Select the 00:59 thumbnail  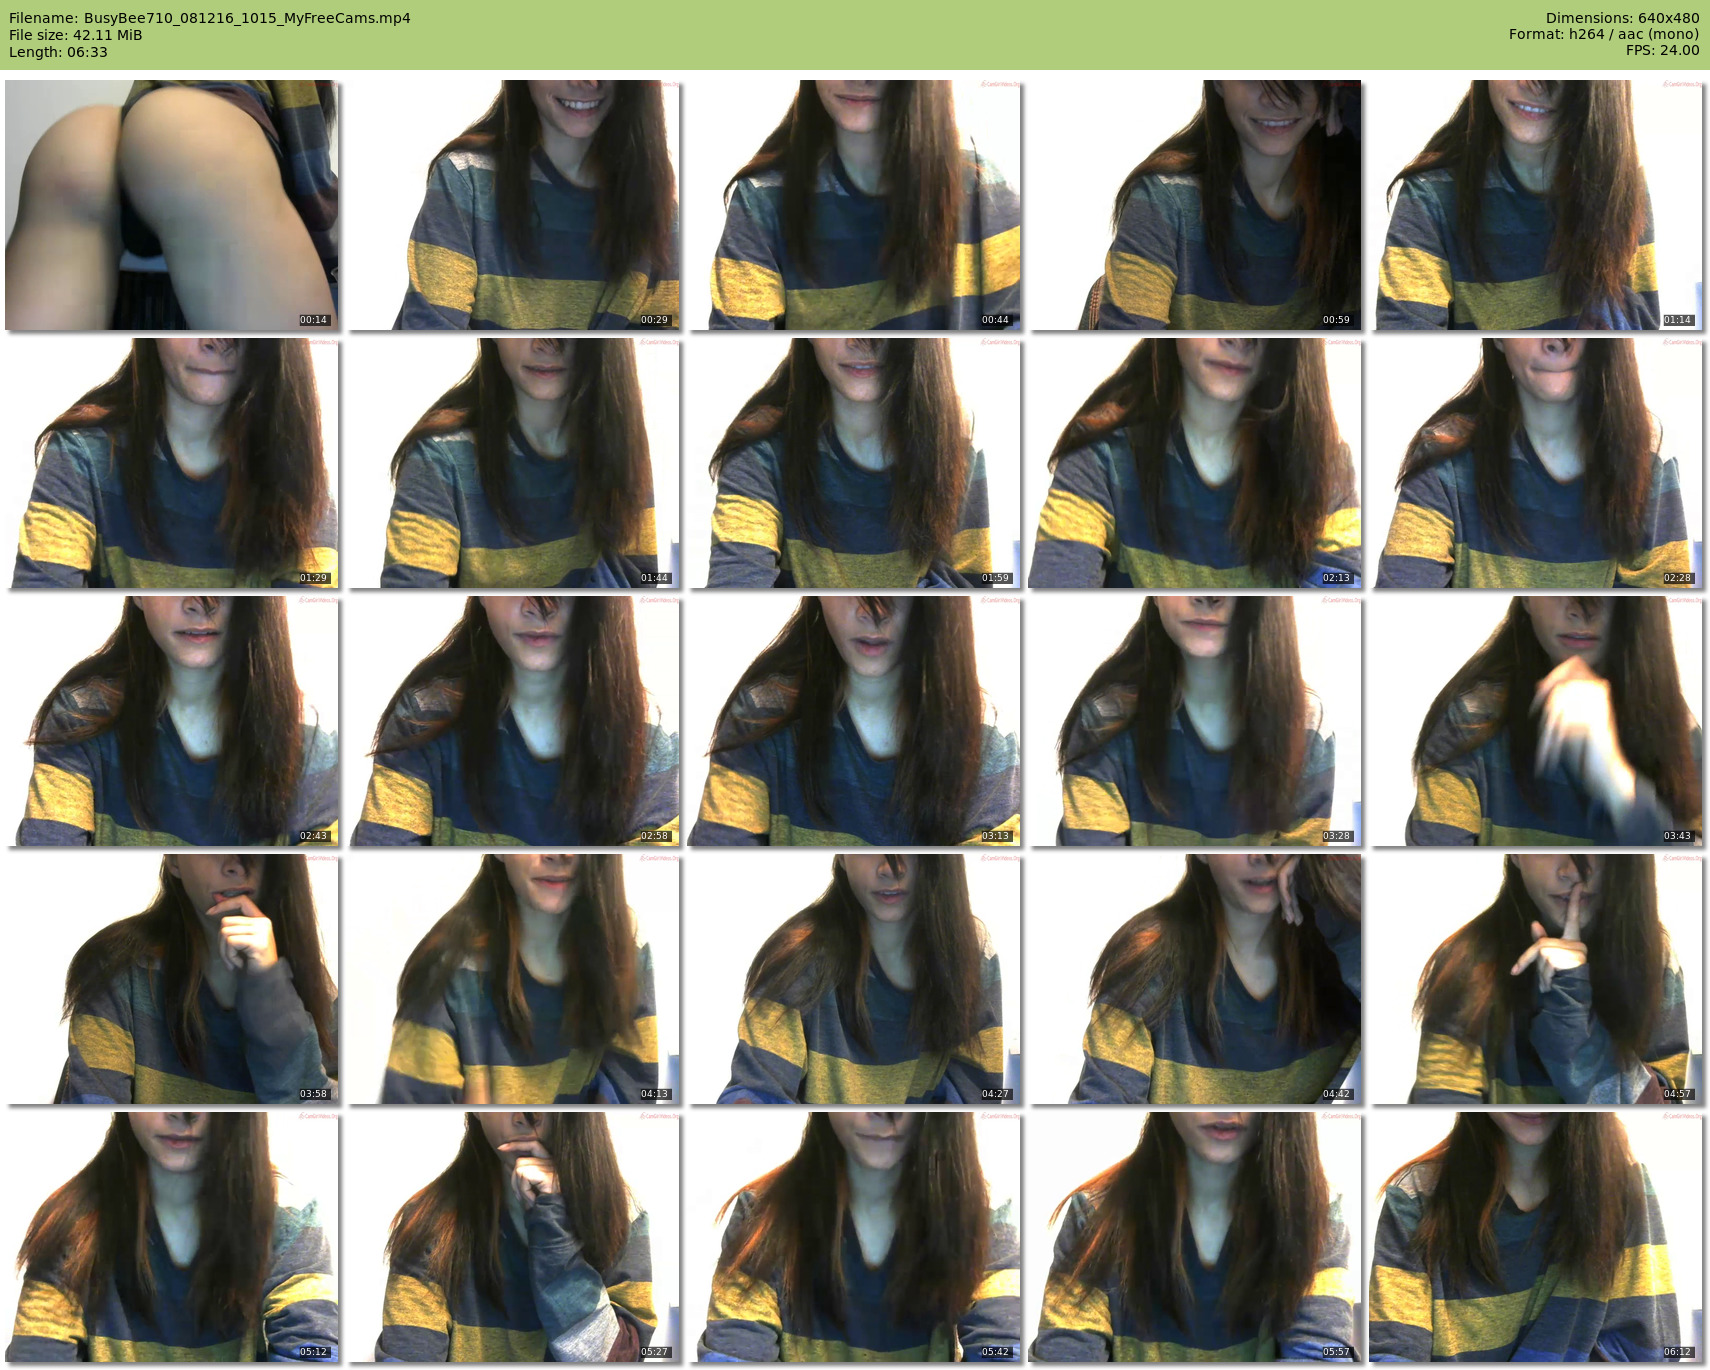(1195, 205)
